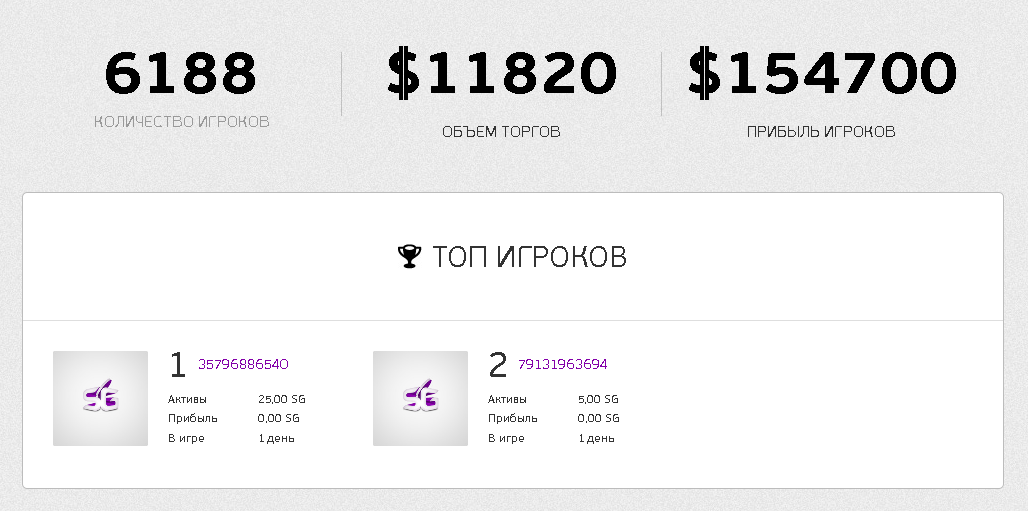Click the $154700 players profit figure
The image size is (1028, 511).
[822, 73]
